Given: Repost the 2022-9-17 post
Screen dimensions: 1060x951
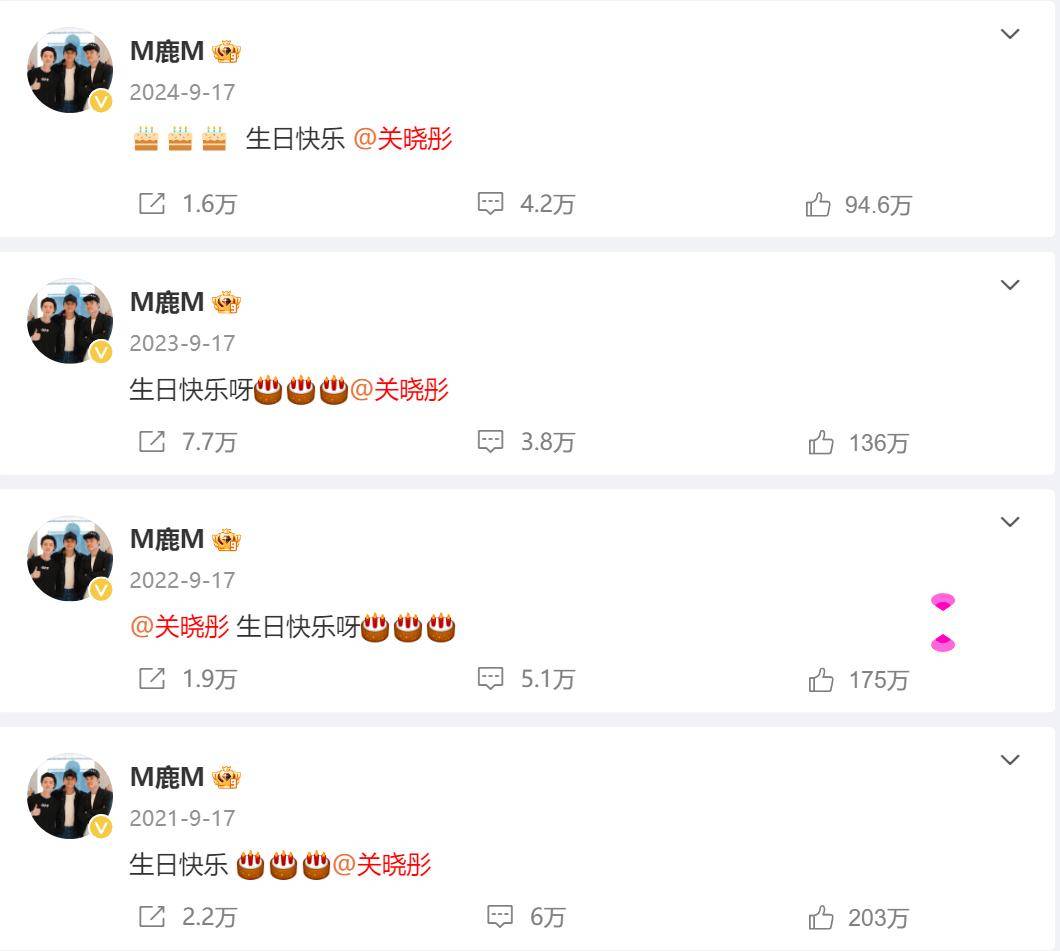Looking at the screenshot, I should point(151,679).
